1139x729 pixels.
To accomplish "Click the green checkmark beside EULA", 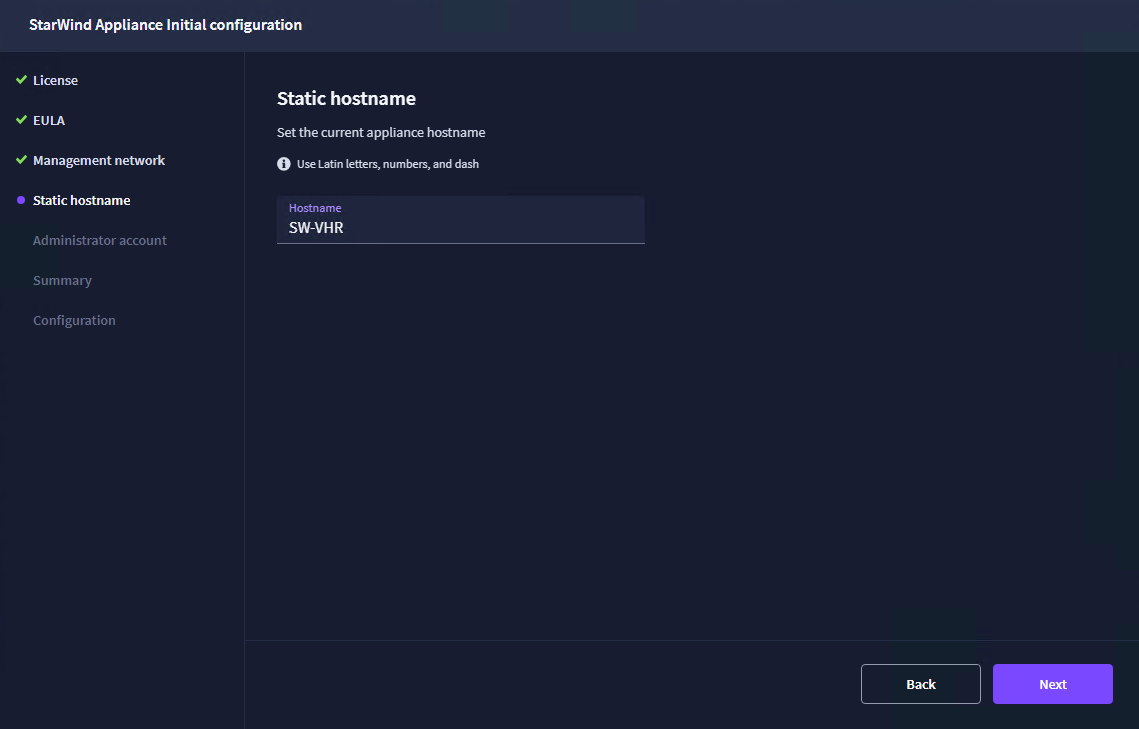I will click(21, 120).
